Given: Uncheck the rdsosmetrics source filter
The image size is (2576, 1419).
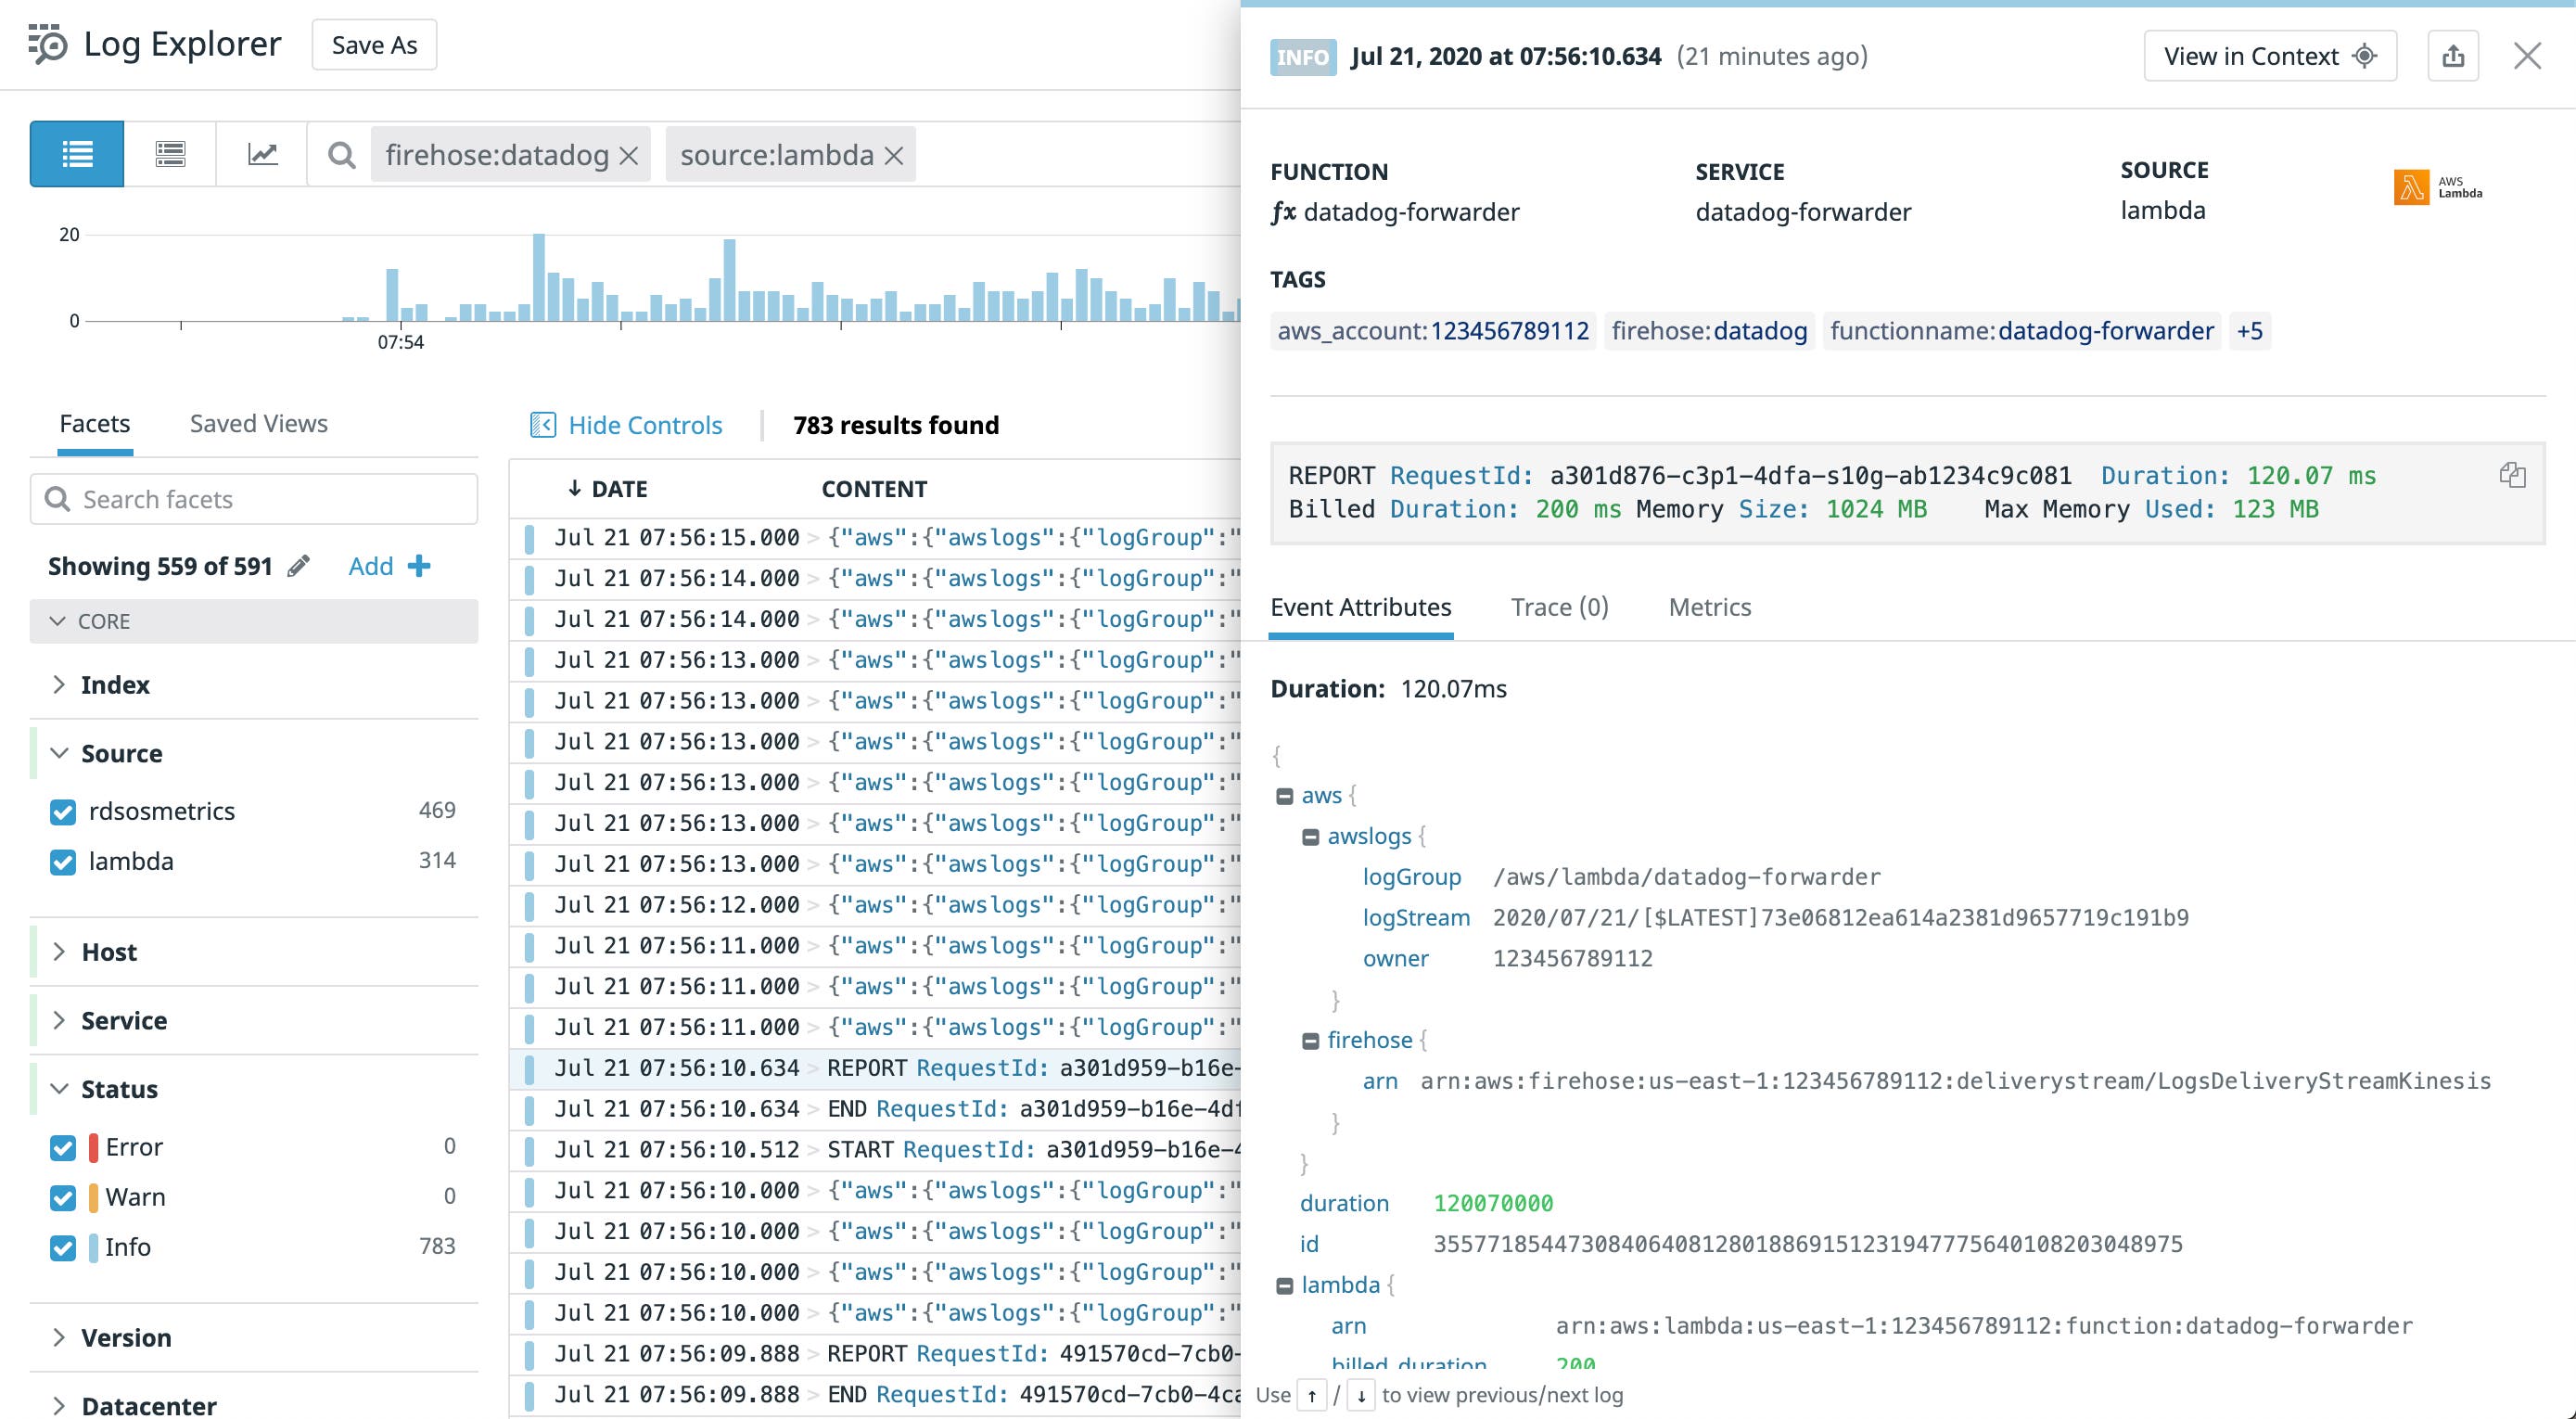Looking at the screenshot, I should (x=62, y=810).
